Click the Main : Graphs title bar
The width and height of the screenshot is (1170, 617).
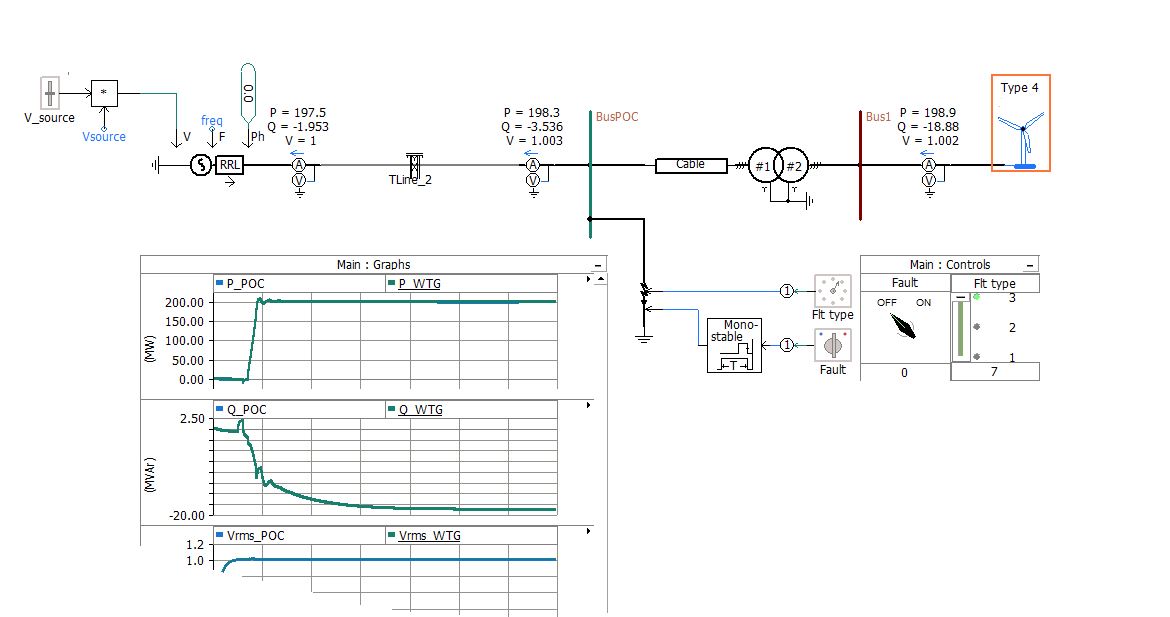click(375, 264)
